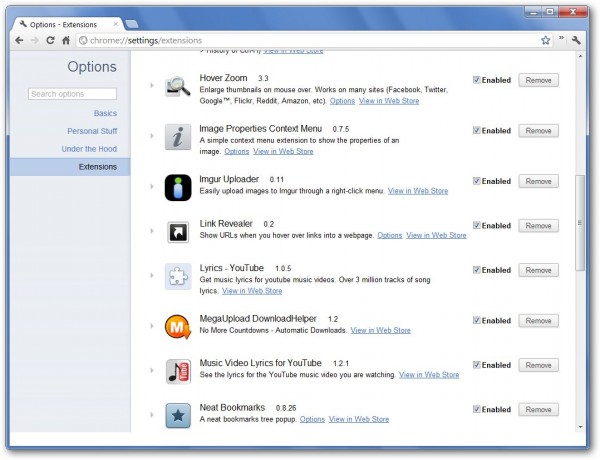600x460 pixels.
Task: Remove Music Video Lyrics for YouTube extension
Action: coord(538,365)
